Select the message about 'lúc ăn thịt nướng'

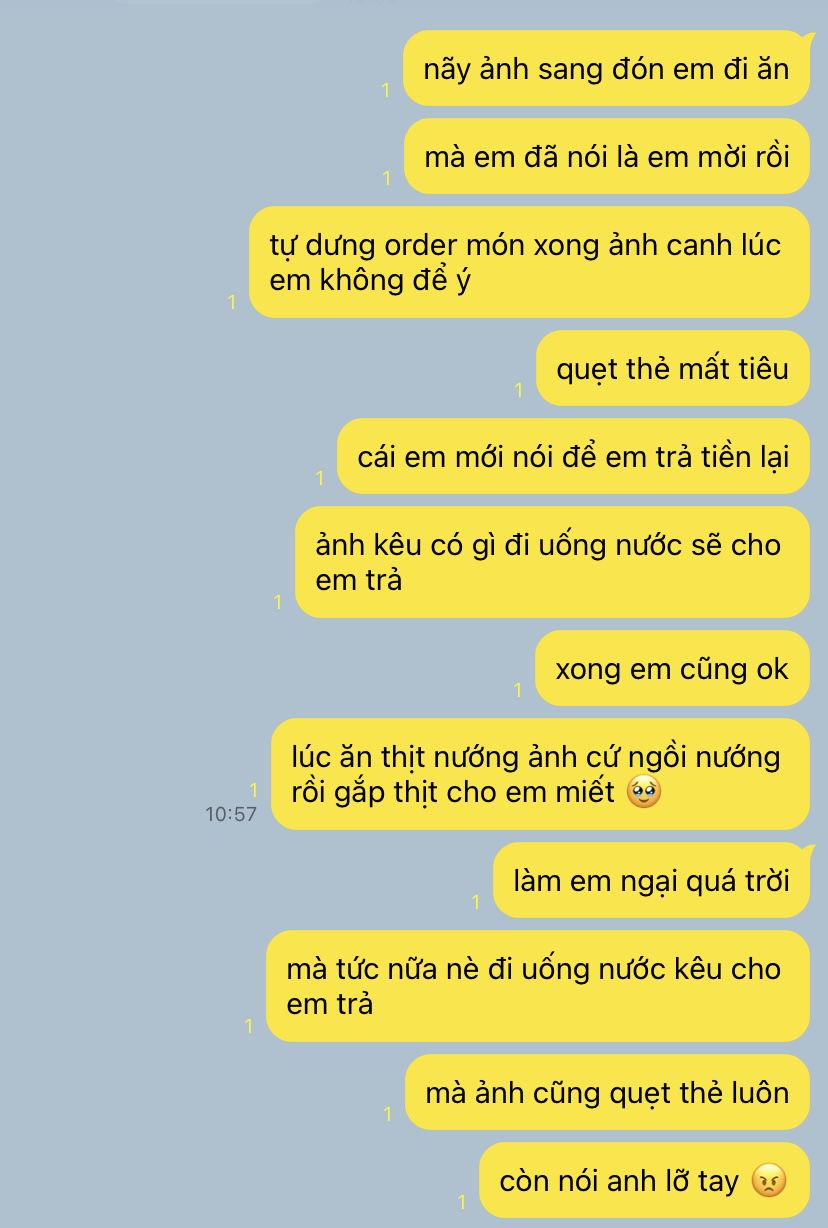tap(540, 774)
